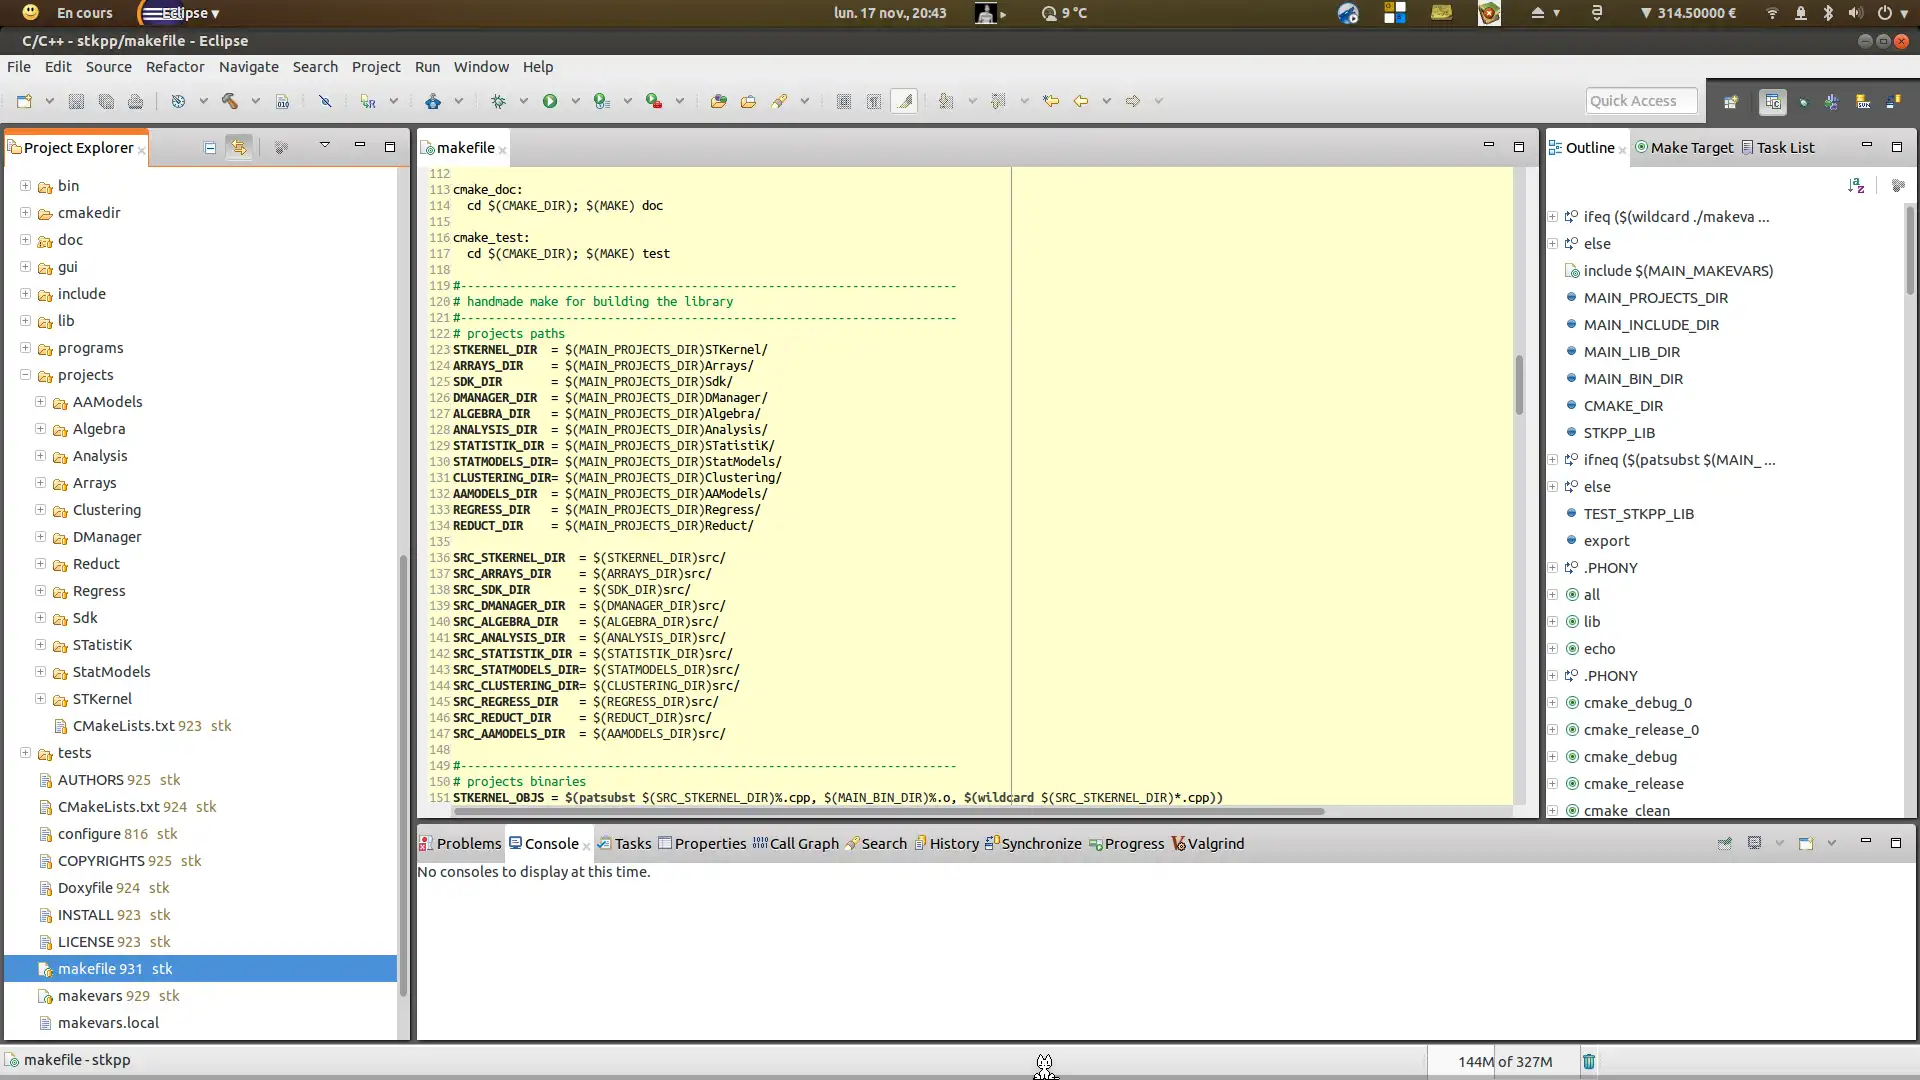Click the Run menu in the menu bar
Image resolution: width=1920 pixels, height=1080 pixels.
(426, 66)
